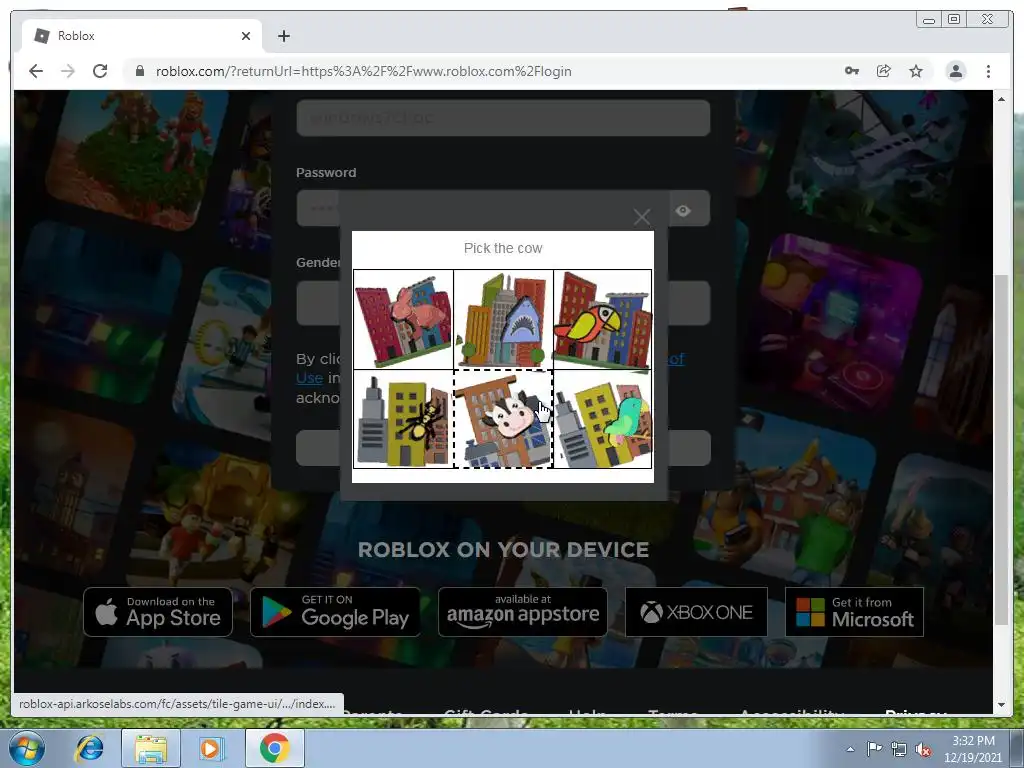Click the share page icon in address bar
Image resolution: width=1024 pixels, height=768 pixels.
[x=884, y=71]
